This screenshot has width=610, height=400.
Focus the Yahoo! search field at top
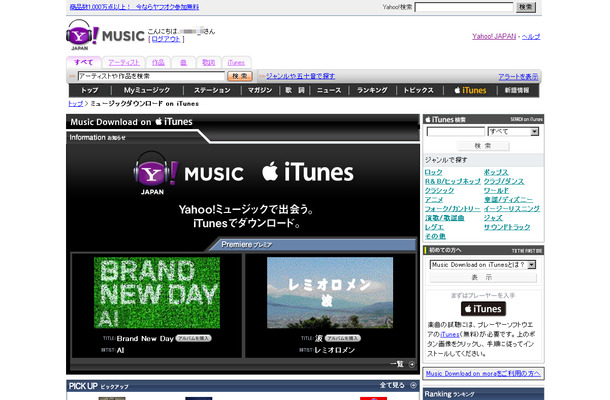pyautogui.click(x=464, y=7)
